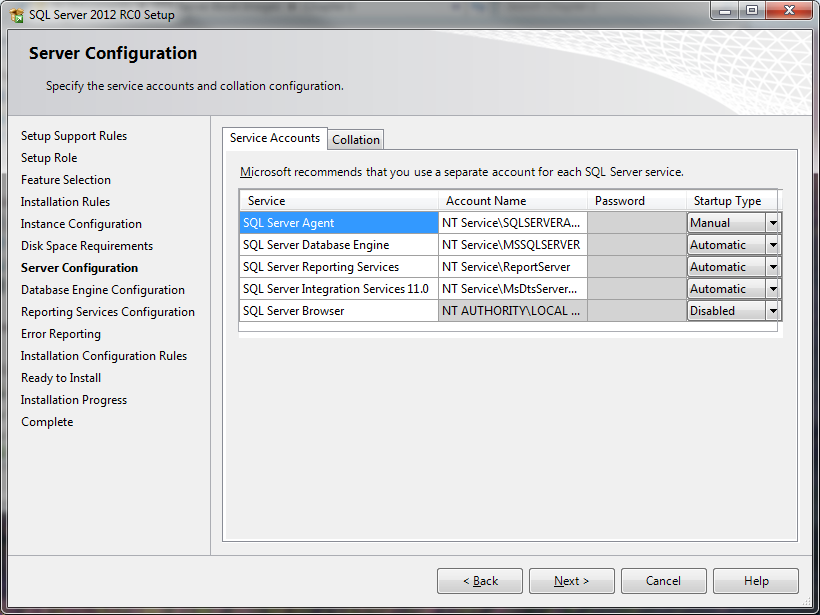Click the Password column header
The width and height of the screenshot is (820, 615).
point(637,201)
